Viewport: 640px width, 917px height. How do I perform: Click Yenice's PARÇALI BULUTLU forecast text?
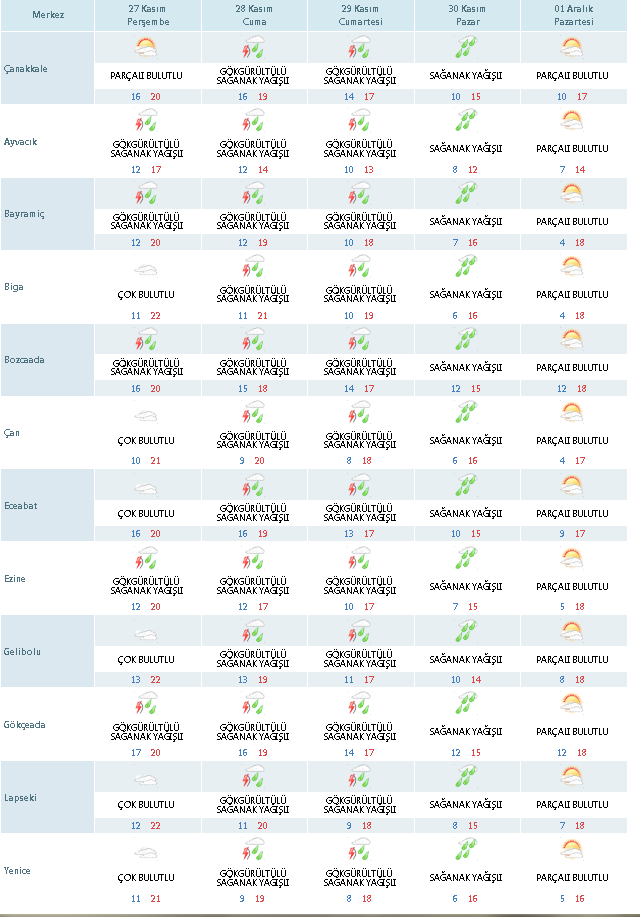(571, 878)
